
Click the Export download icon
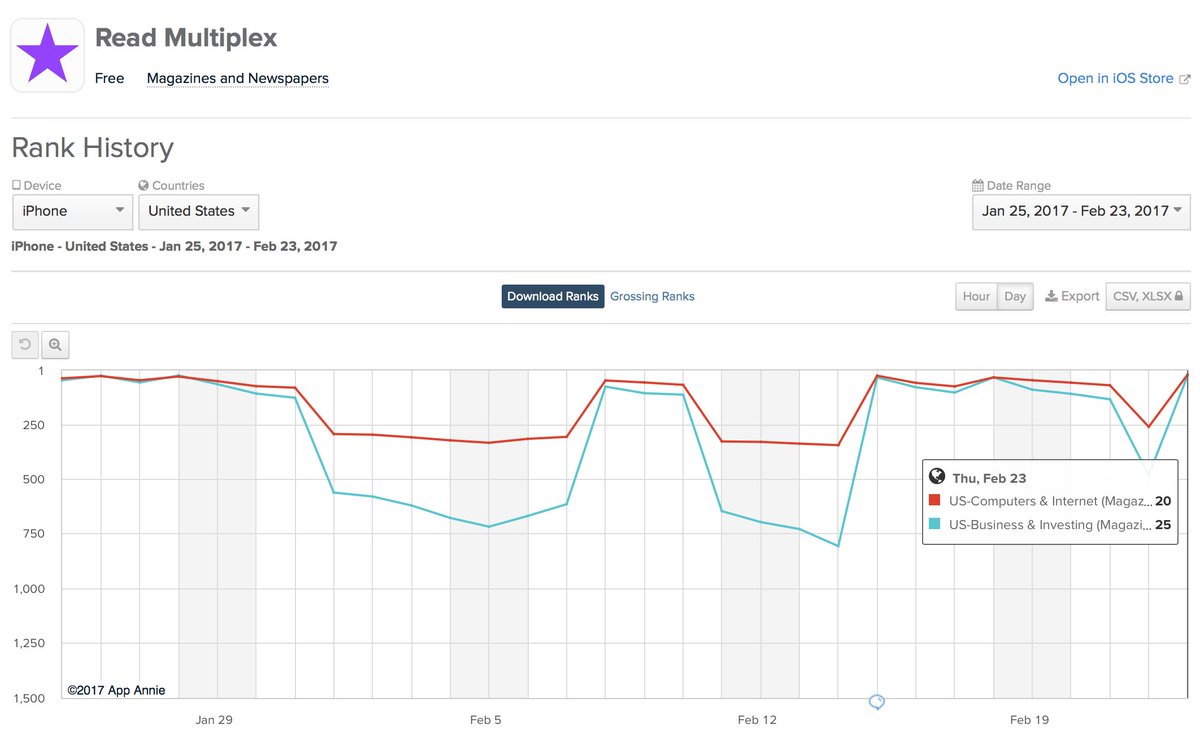click(x=1051, y=296)
